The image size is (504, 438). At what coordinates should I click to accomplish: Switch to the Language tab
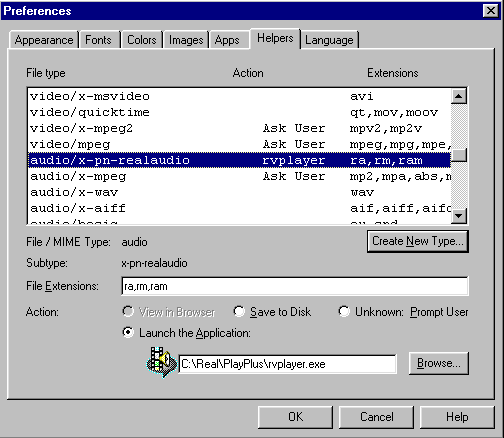point(329,40)
